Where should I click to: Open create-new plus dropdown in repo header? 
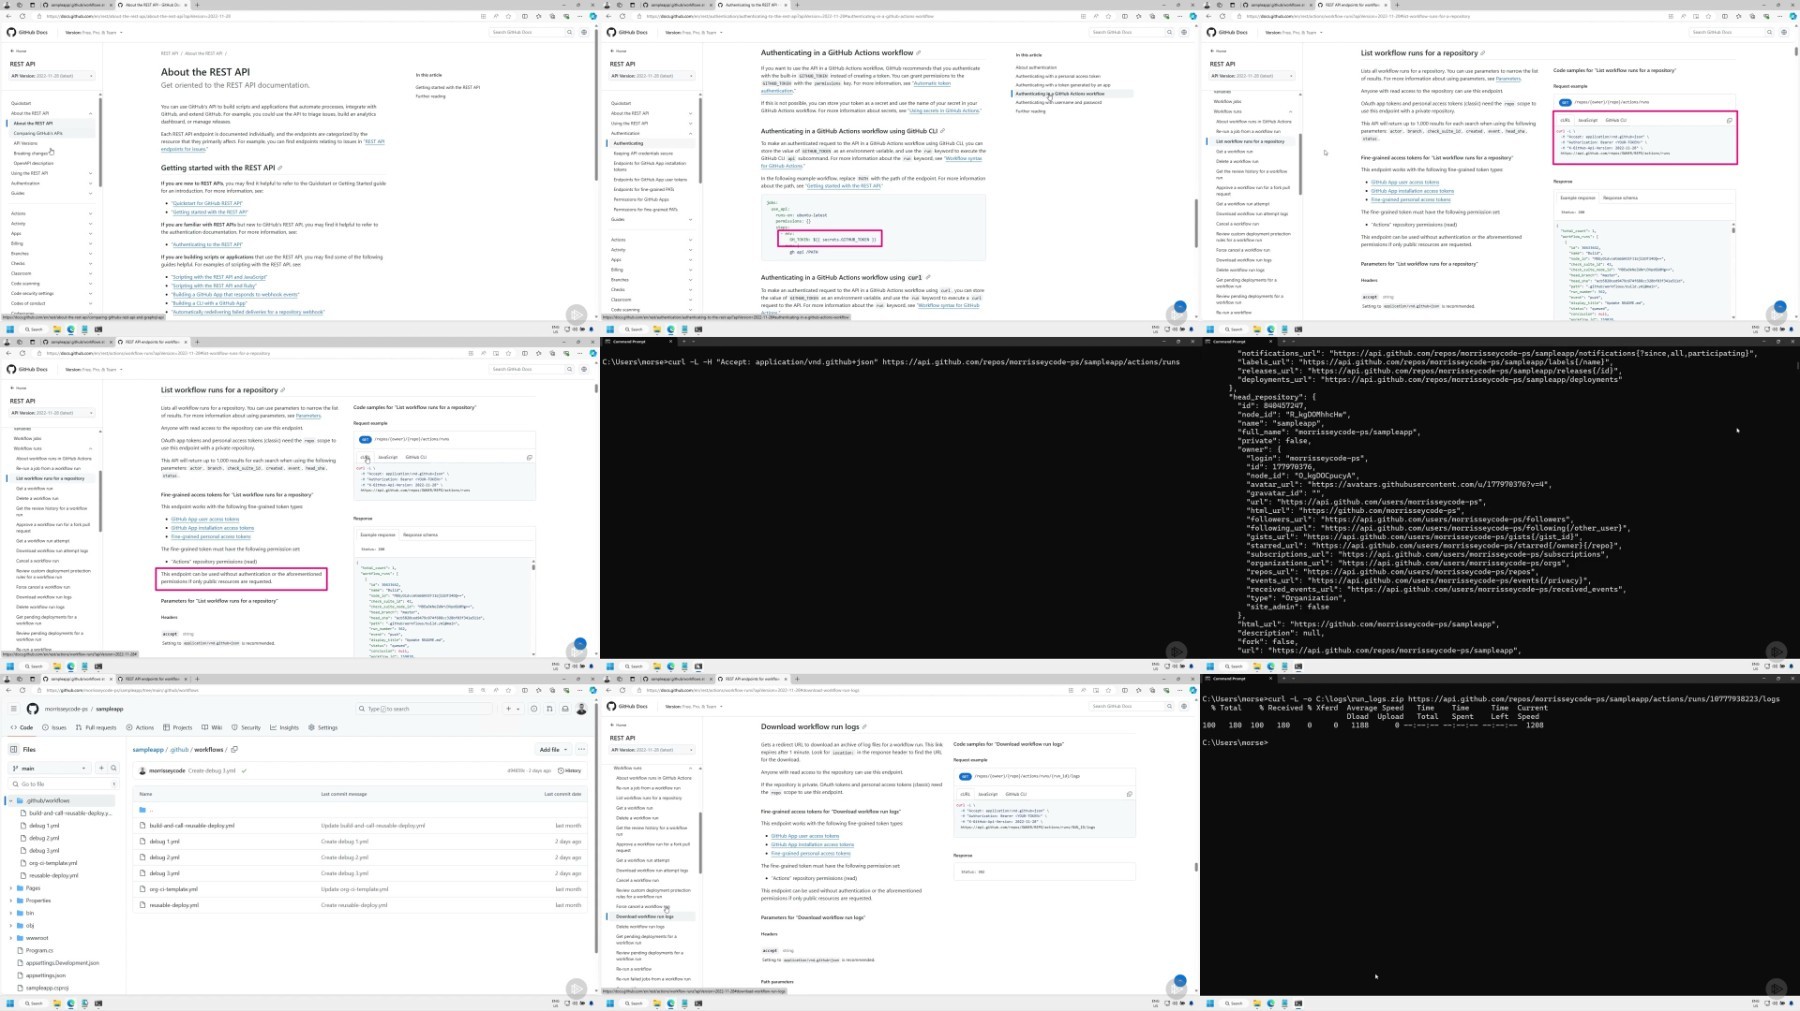511,708
